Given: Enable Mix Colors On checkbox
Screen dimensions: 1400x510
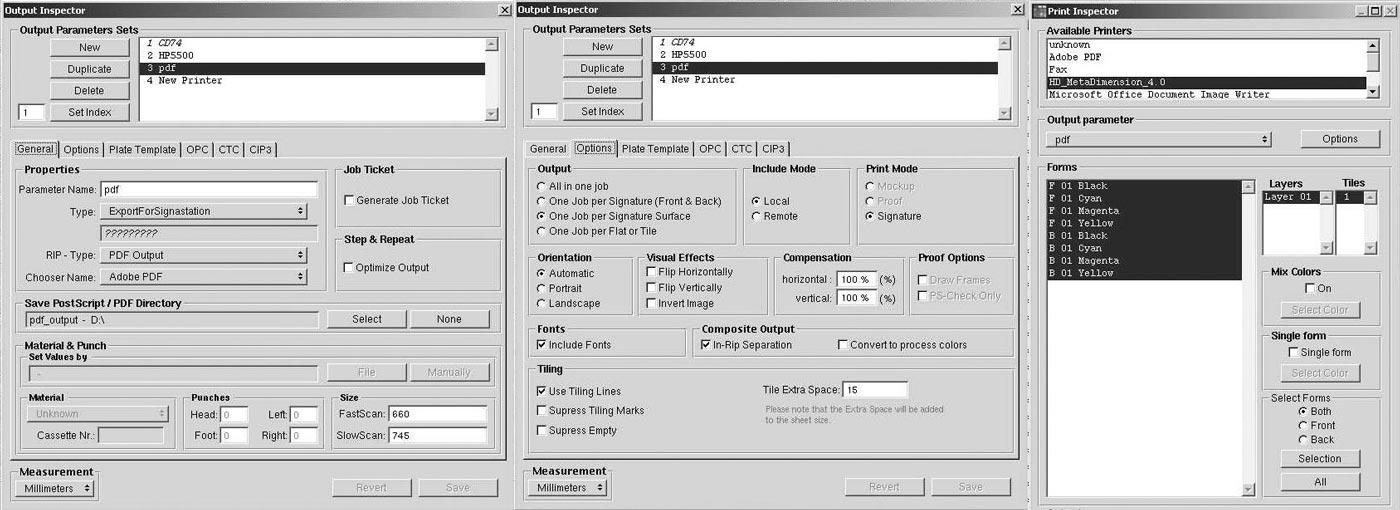Looking at the screenshot, I should pyautogui.click(x=1311, y=288).
